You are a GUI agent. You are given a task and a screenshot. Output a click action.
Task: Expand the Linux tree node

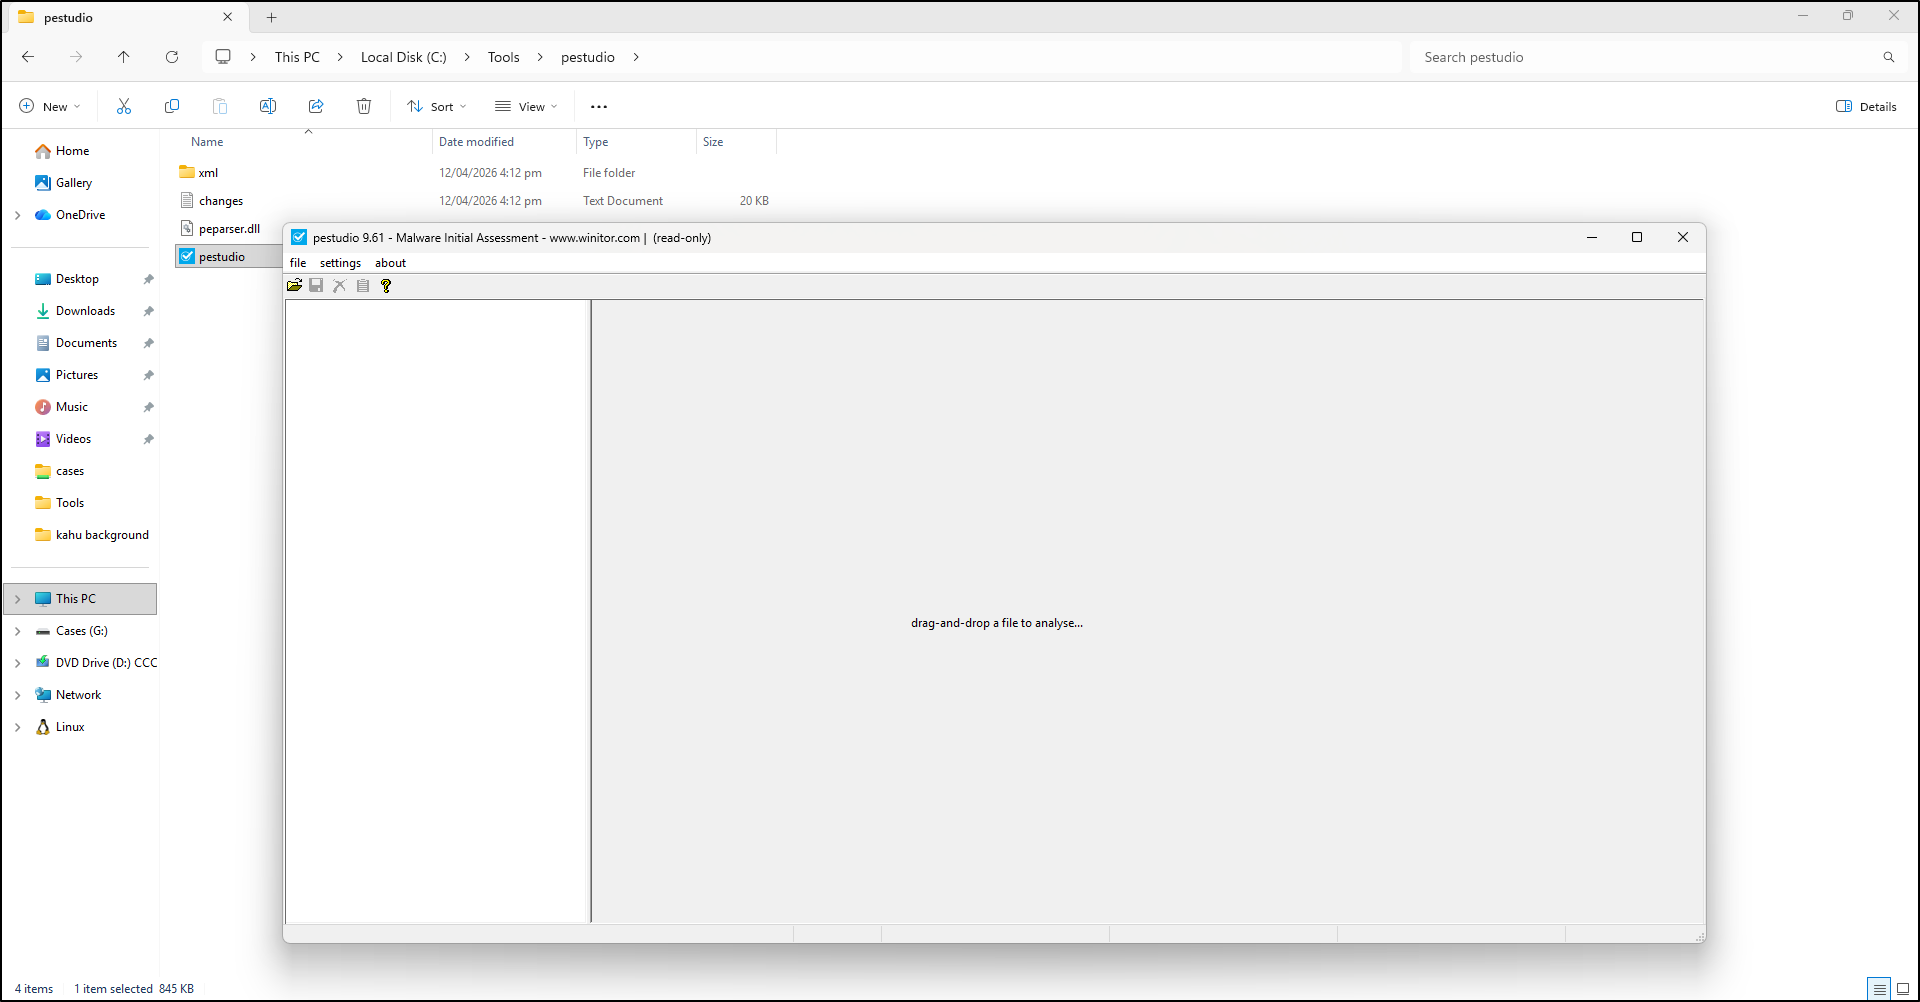click(18, 727)
